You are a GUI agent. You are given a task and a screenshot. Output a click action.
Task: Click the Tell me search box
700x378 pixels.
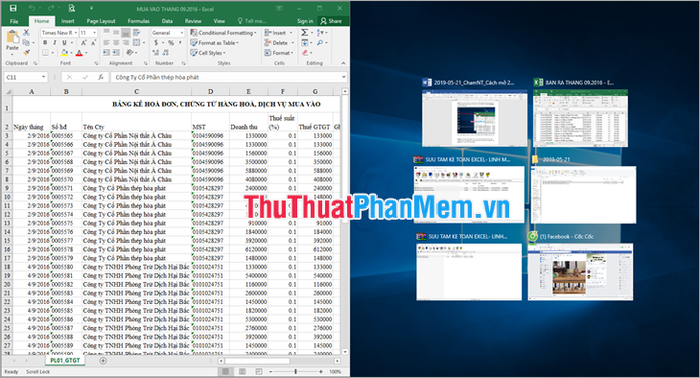pyautogui.click(x=251, y=21)
